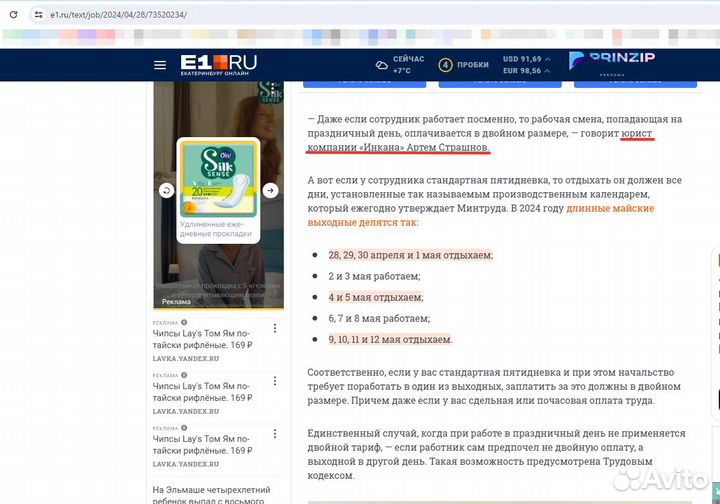
Task: Open the hamburger menu on E1.RU
Action: [x=160, y=65]
